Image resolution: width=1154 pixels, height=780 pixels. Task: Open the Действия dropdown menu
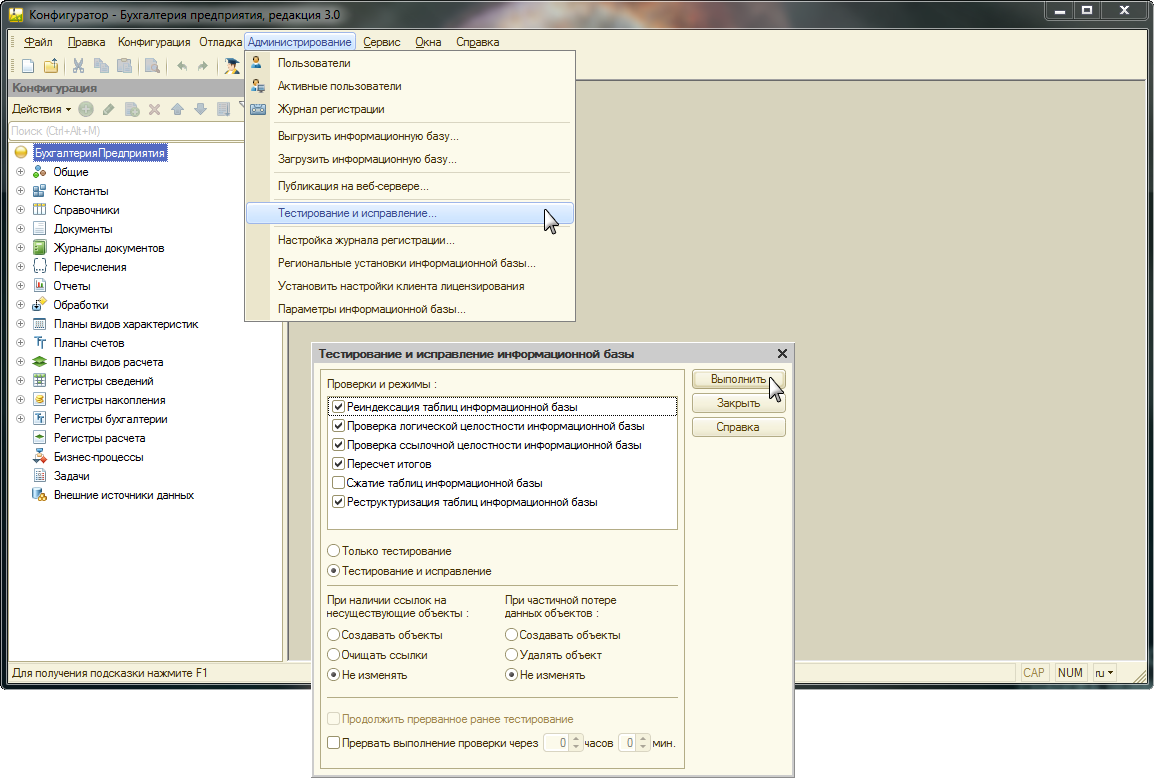click(41, 109)
